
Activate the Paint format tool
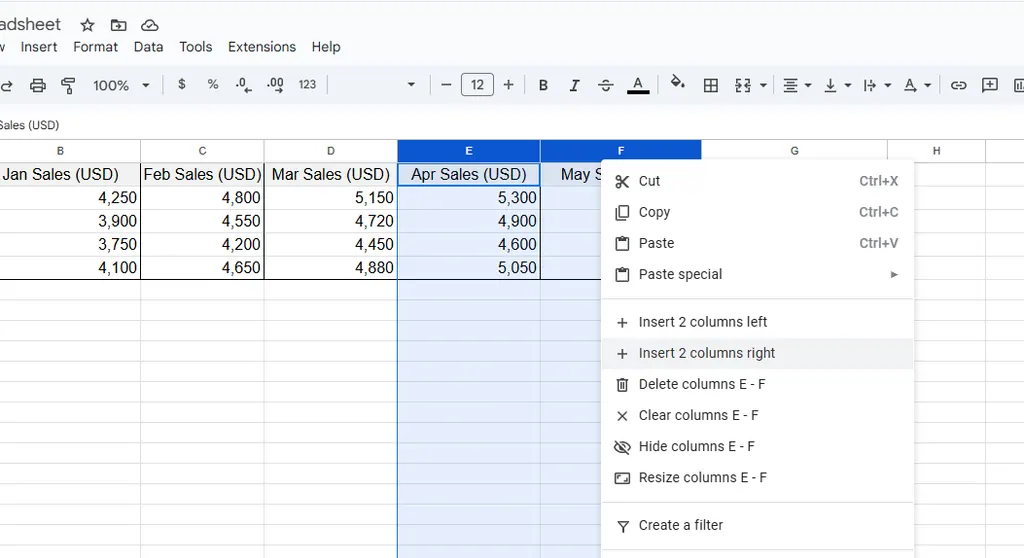(68, 85)
